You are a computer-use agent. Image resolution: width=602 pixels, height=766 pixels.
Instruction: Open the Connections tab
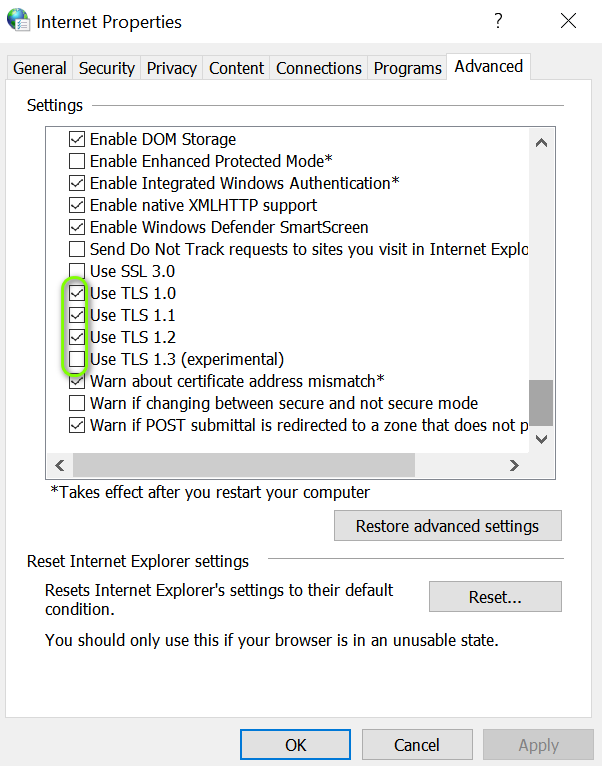319,68
